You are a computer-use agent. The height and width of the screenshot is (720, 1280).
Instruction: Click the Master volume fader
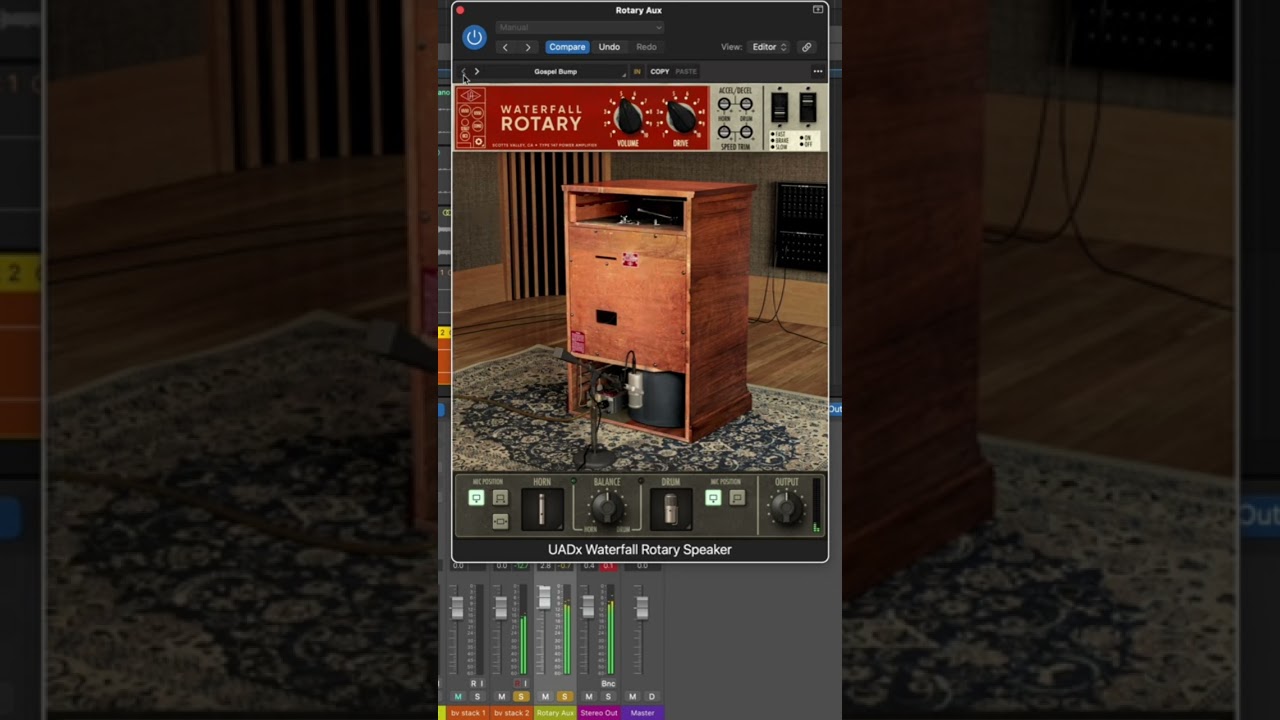(642, 608)
